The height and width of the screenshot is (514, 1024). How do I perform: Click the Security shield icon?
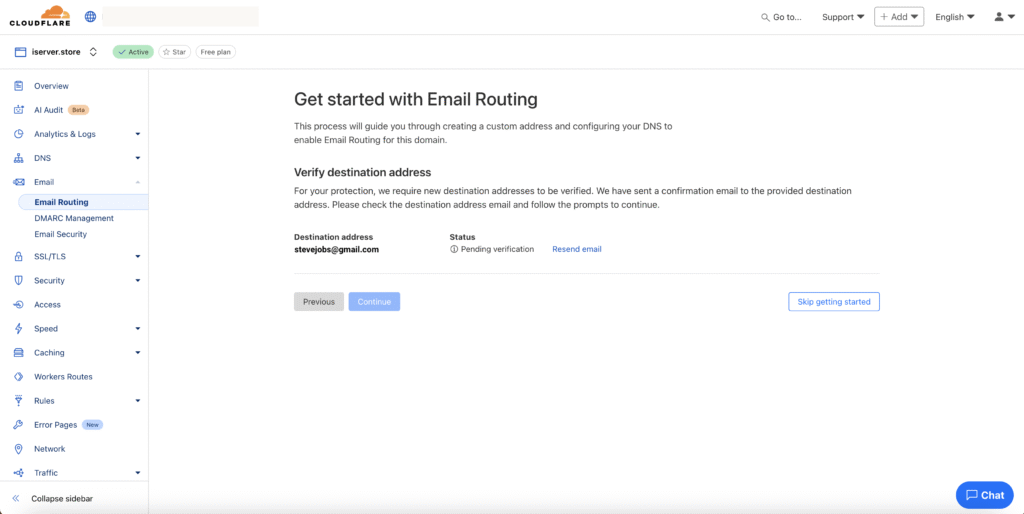[x=19, y=281]
